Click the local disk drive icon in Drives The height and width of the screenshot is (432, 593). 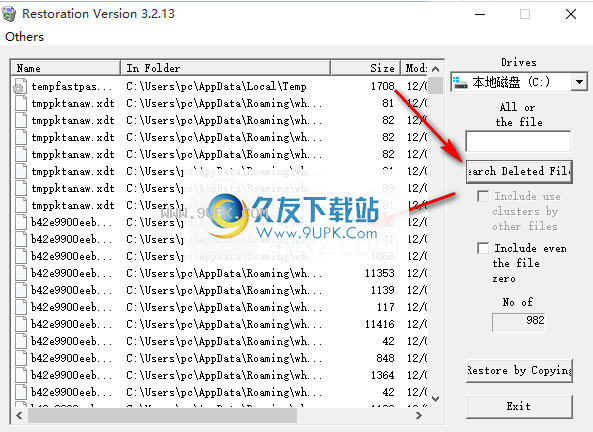460,82
